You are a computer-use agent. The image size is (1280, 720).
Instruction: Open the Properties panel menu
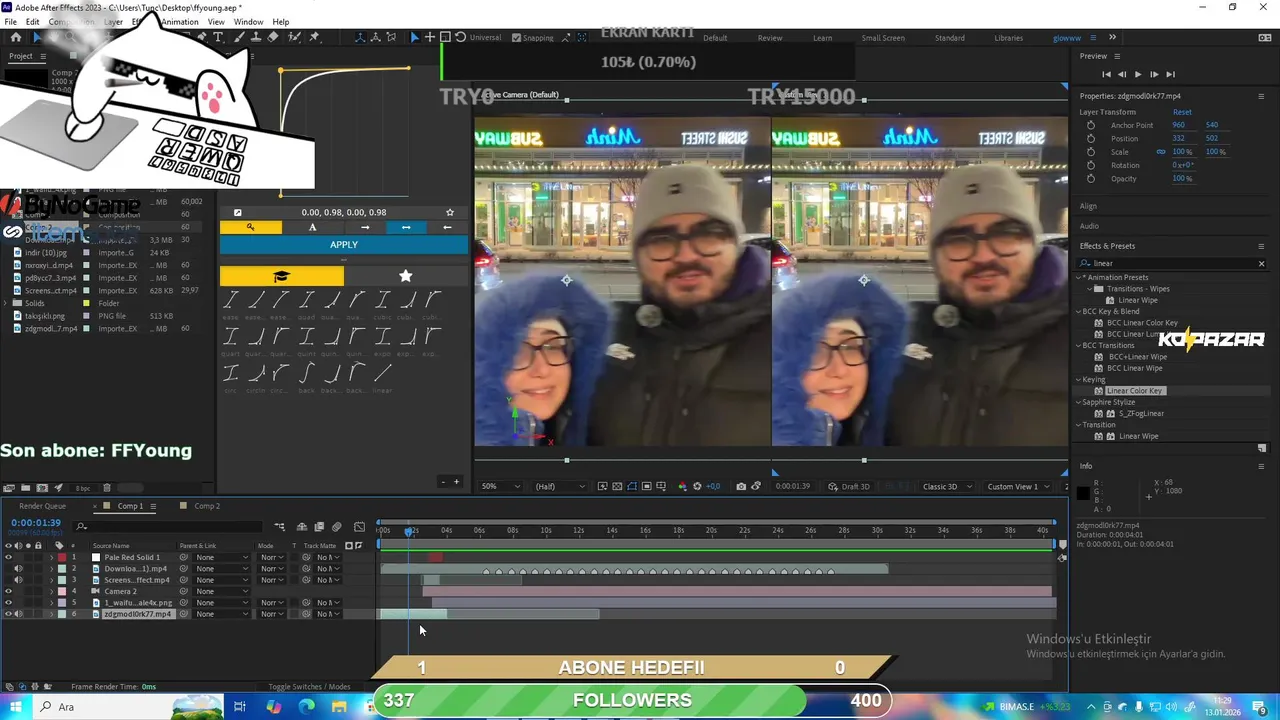click(x=1261, y=96)
